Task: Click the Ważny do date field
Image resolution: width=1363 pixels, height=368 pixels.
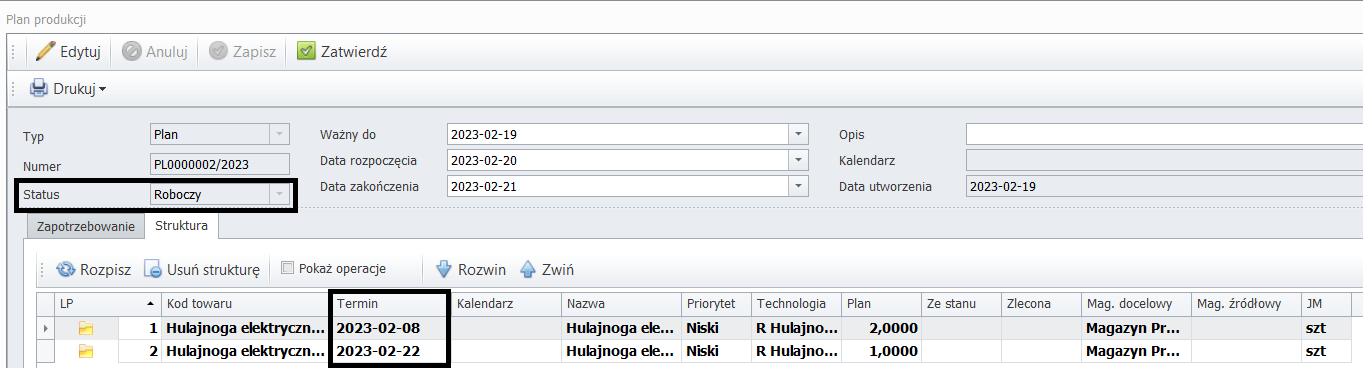Action: (618, 134)
